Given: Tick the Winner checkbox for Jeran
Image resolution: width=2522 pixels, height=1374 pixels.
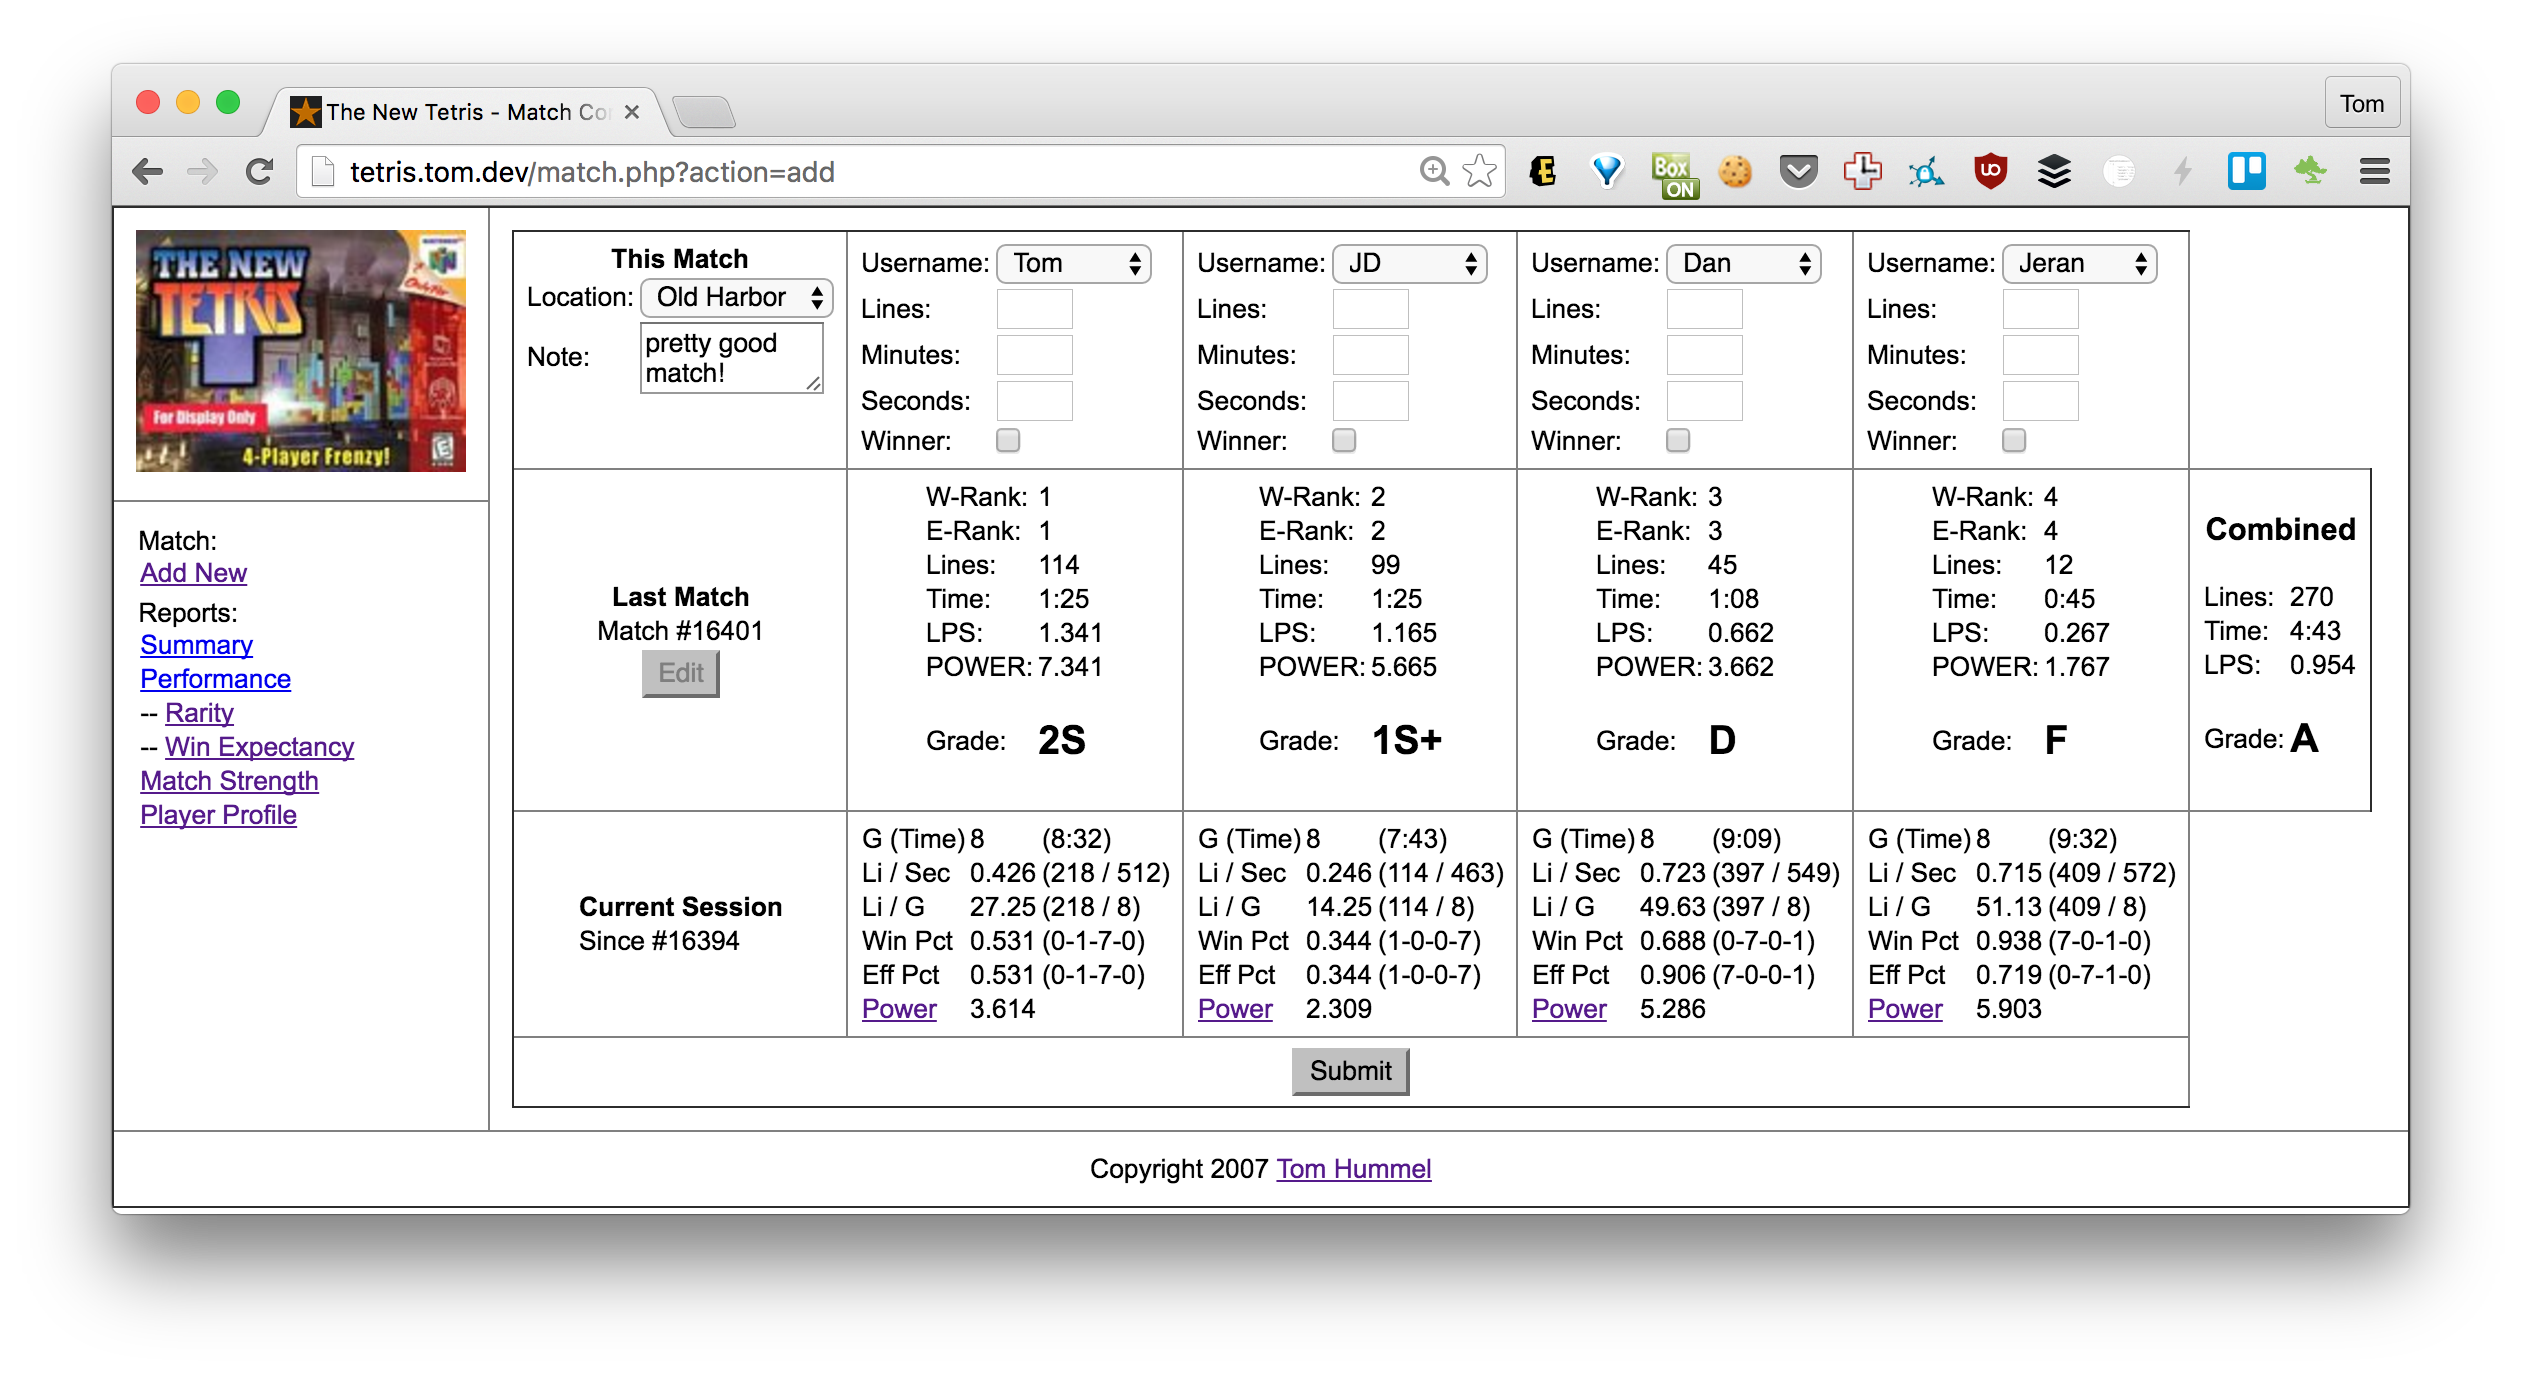Looking at the screenshot, I should pos(2014,440).
